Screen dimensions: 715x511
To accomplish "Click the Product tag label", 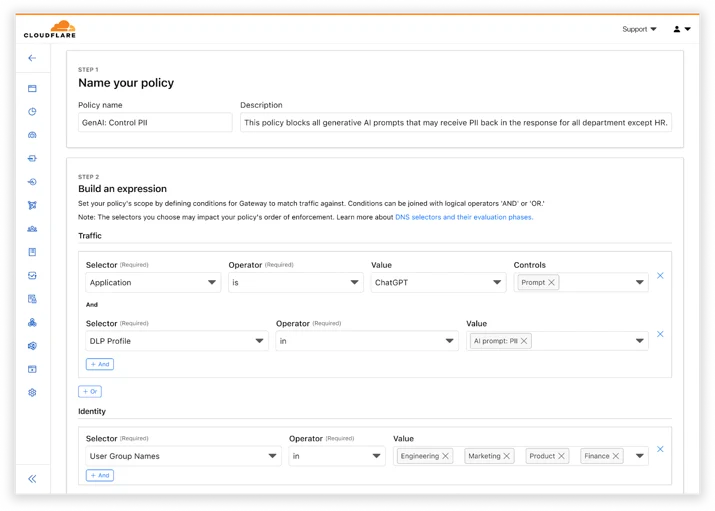I will click(542, 456).
